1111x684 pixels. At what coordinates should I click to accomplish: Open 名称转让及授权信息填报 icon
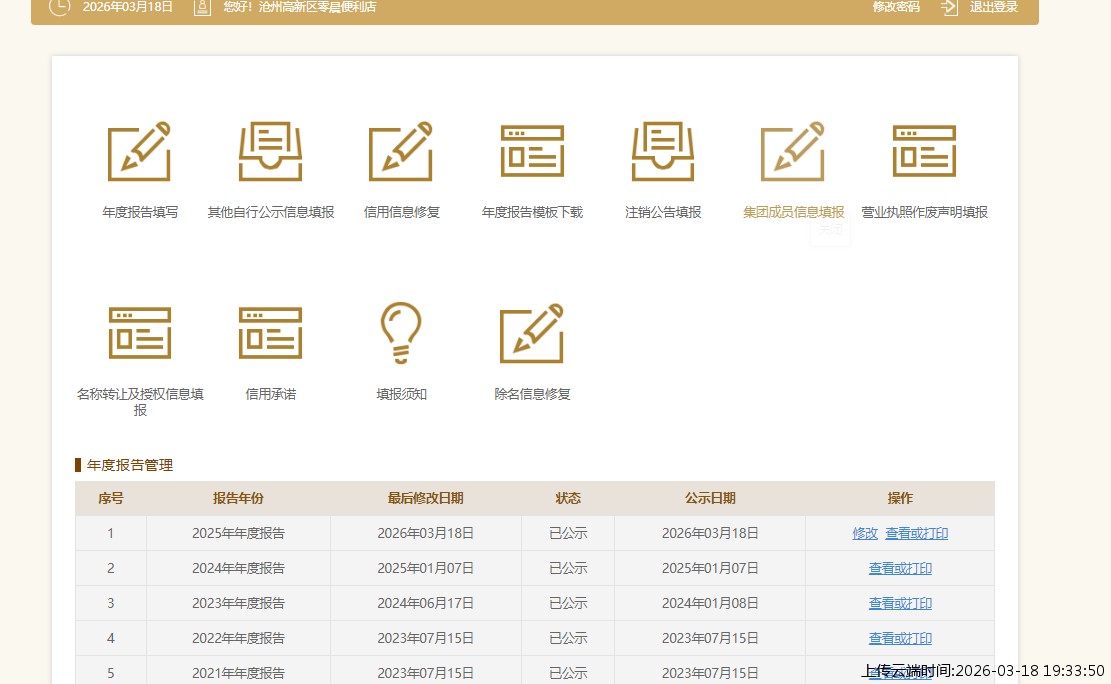click(x=139, y=333)
